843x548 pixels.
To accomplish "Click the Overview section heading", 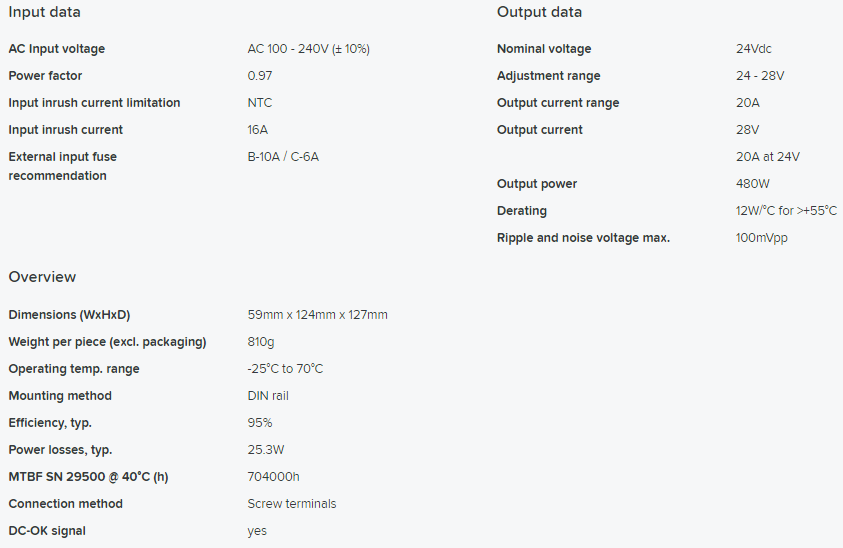I will click(x=42, y=276).
